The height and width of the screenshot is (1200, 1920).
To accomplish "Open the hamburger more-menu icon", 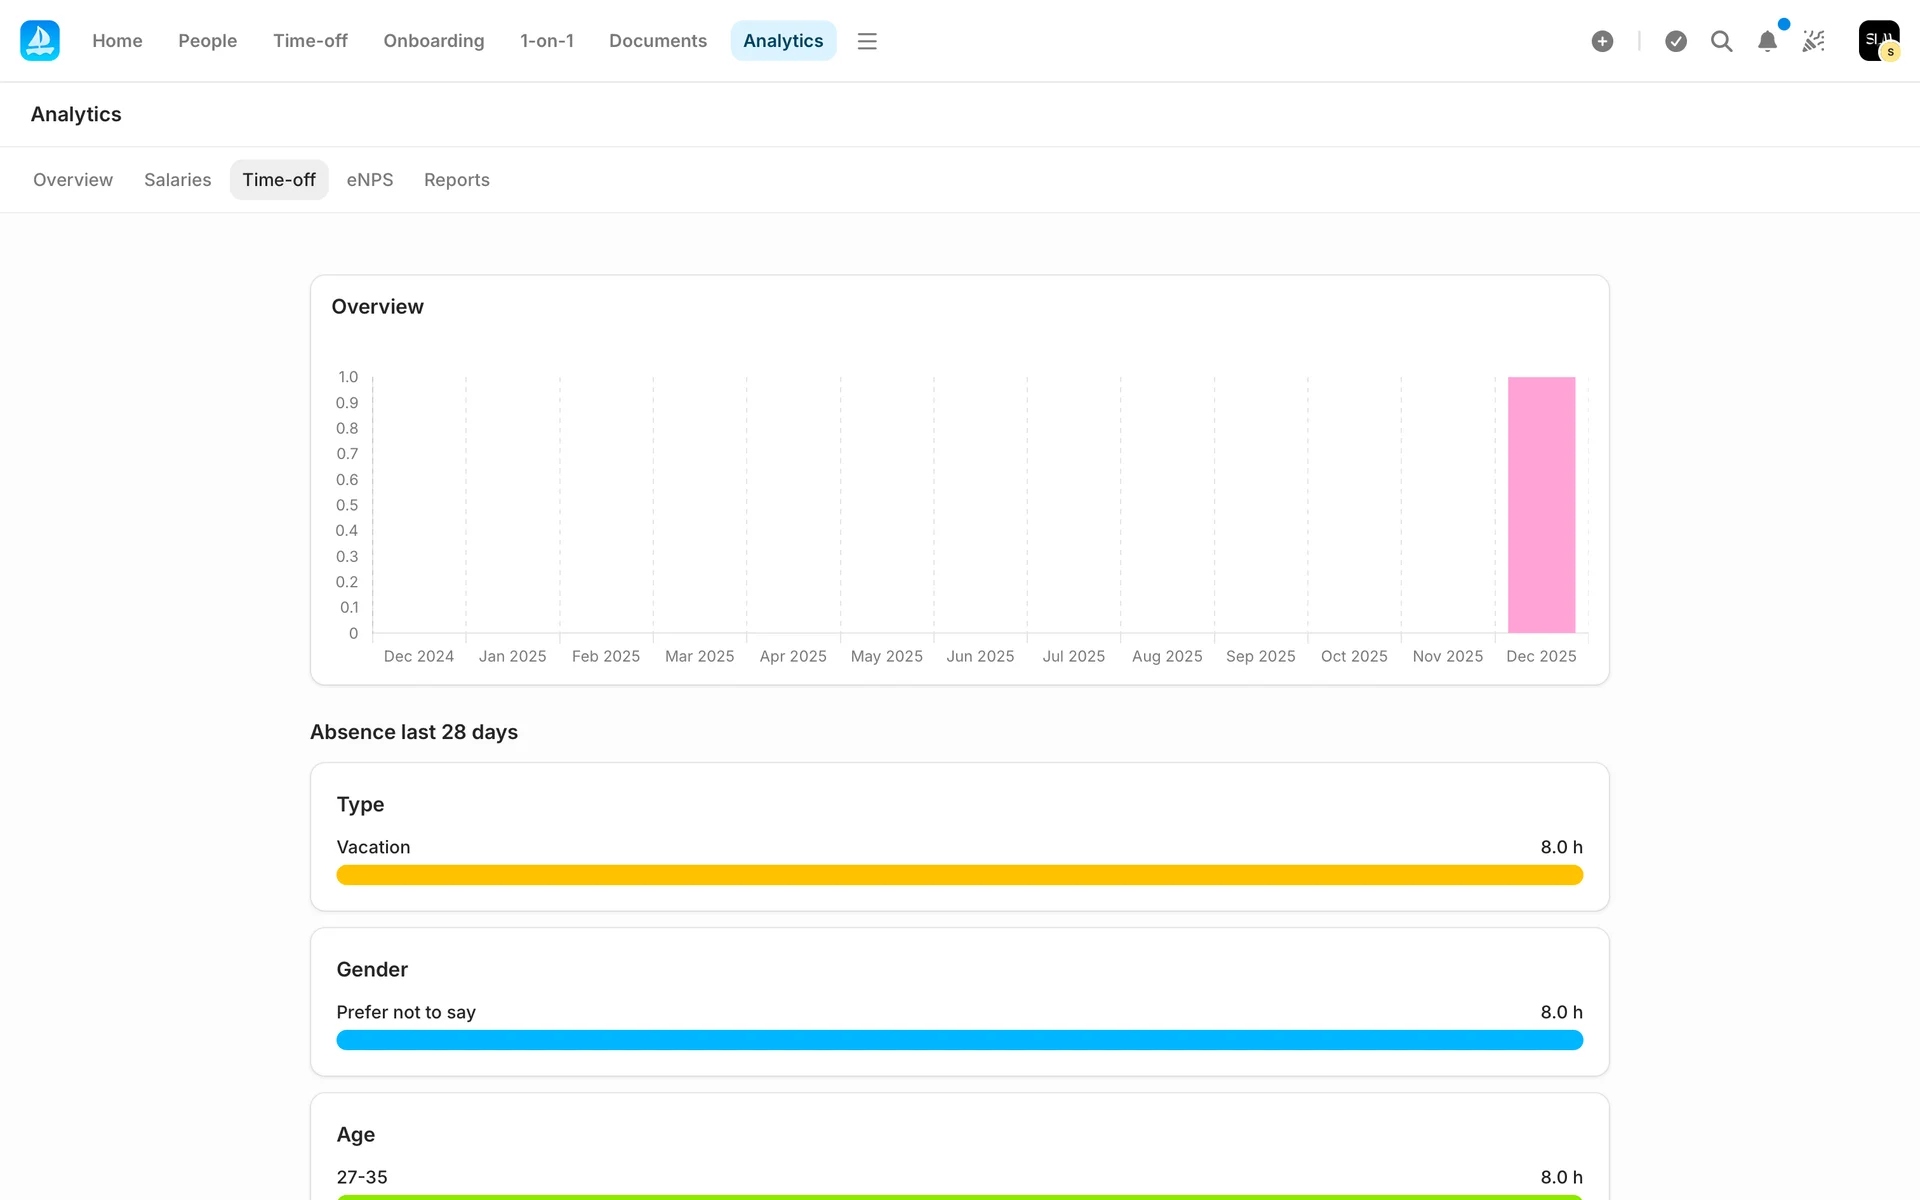I will [867, 41].
